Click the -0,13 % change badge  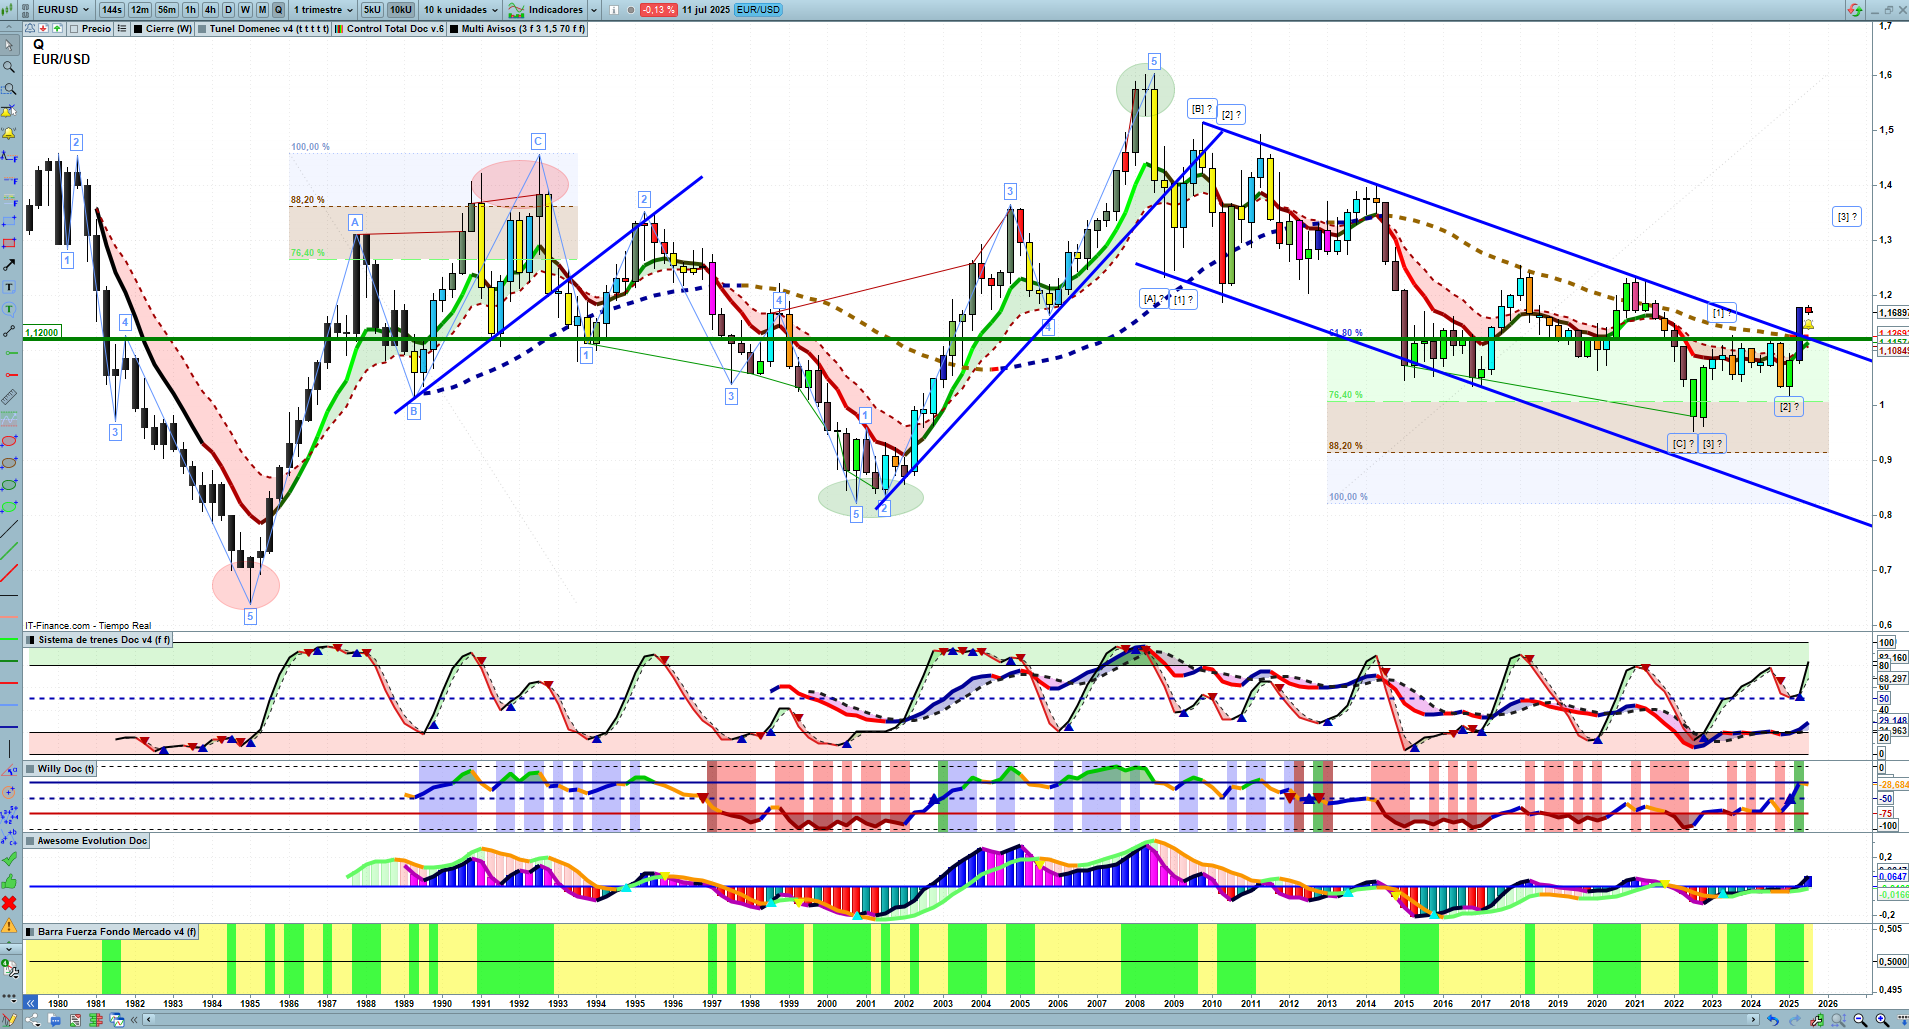(x=658, y=10)
